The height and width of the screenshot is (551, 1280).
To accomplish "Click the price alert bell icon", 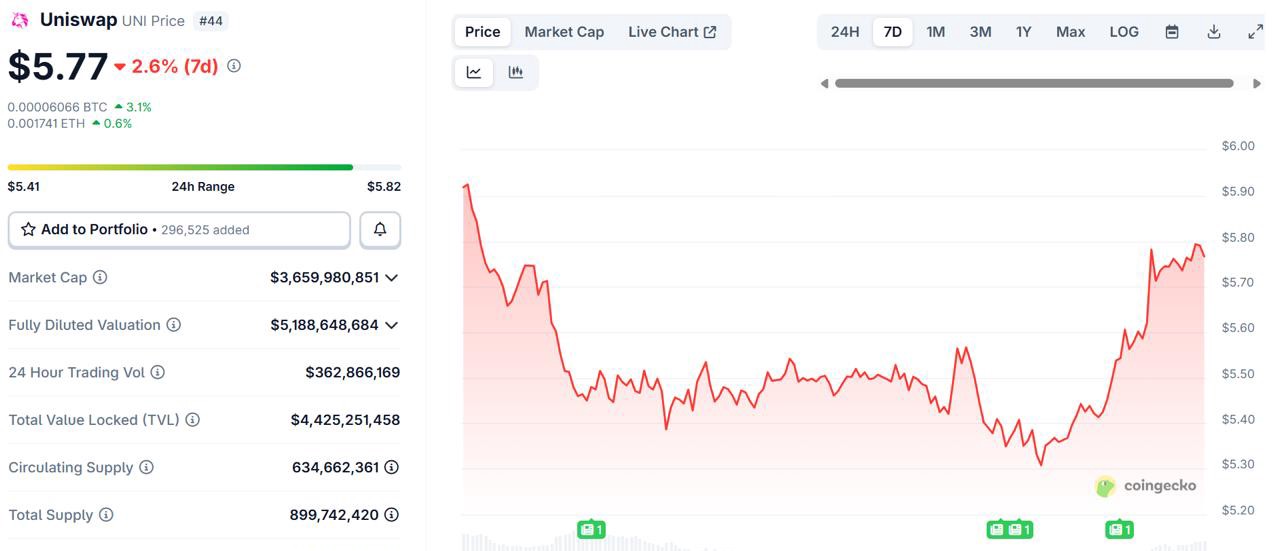I will pos(380,230).
